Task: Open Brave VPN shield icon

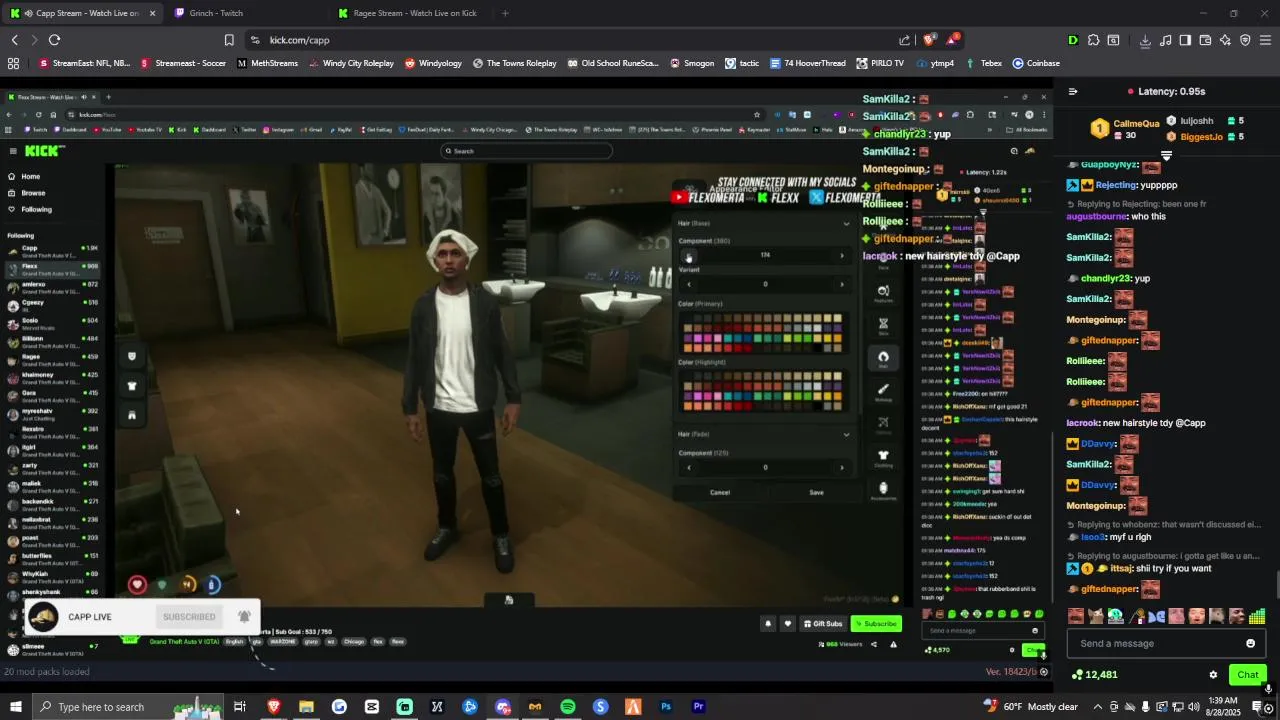Action: point(1245,40)
